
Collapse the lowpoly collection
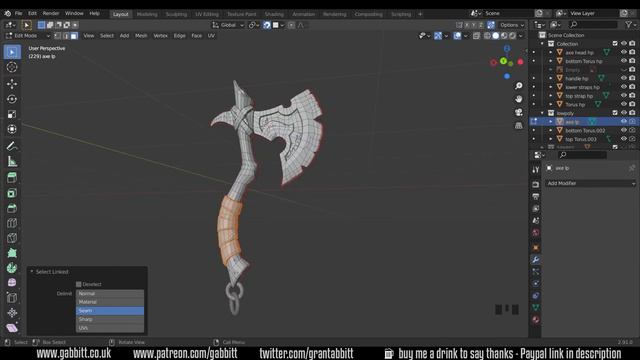tap(542, 113)
